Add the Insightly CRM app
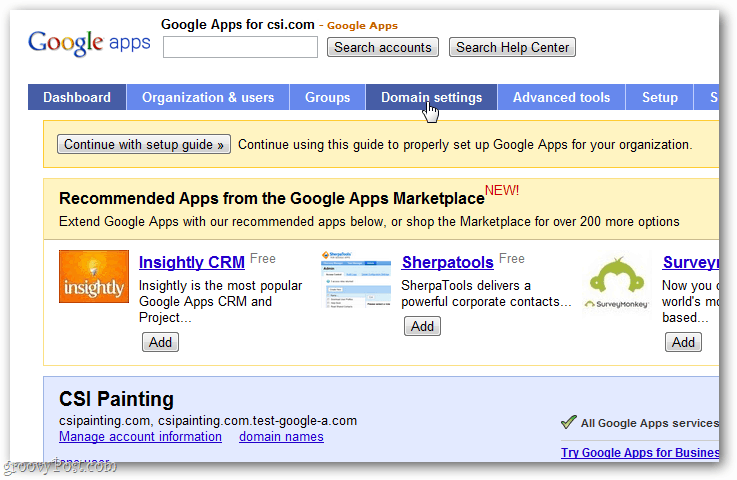Viewport: 737px width, 480px height. [160, 342]
